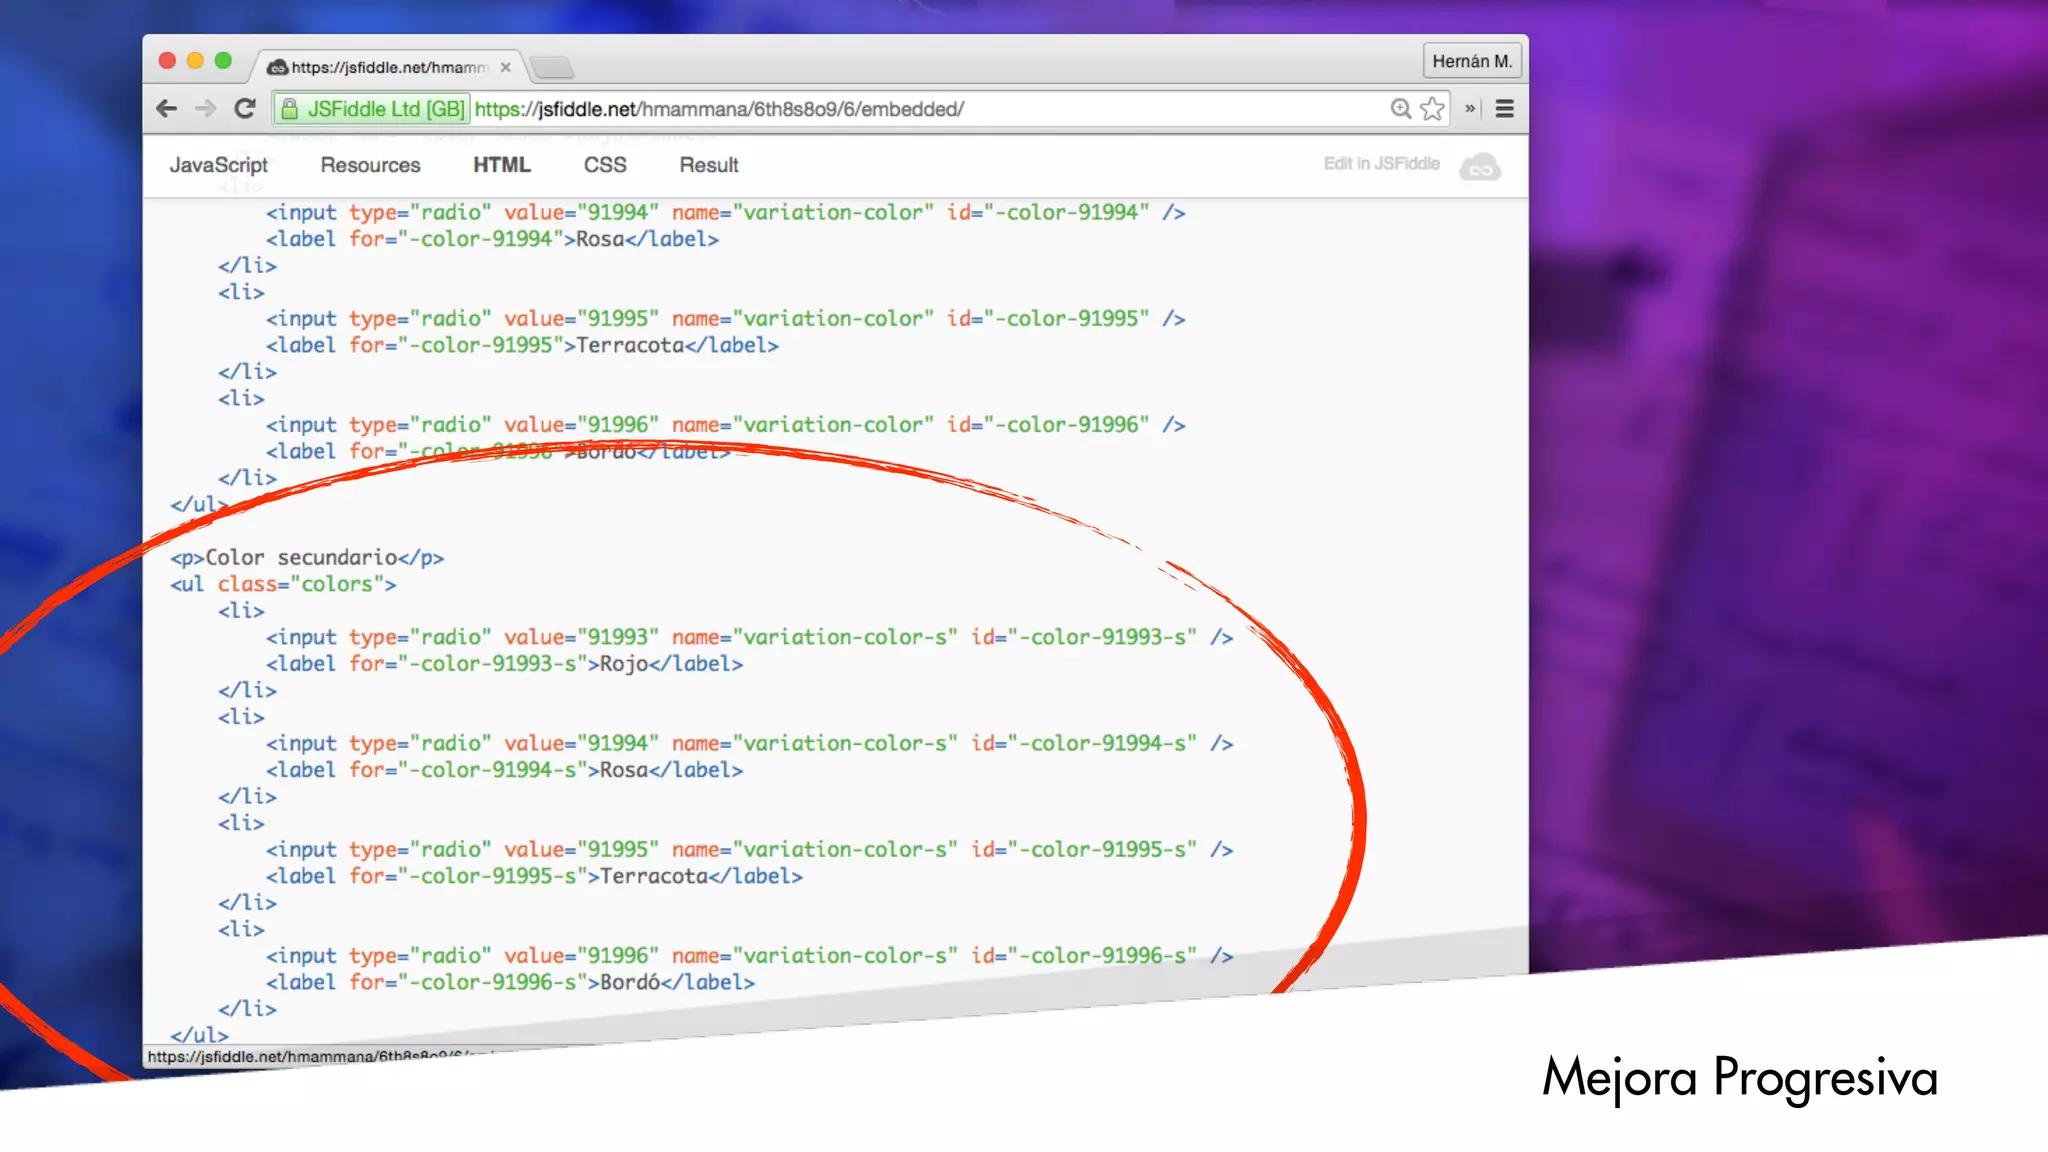The image size is (2048, 1152).
Task: Click the green SSL padlock icon
Action: (289, 109)
